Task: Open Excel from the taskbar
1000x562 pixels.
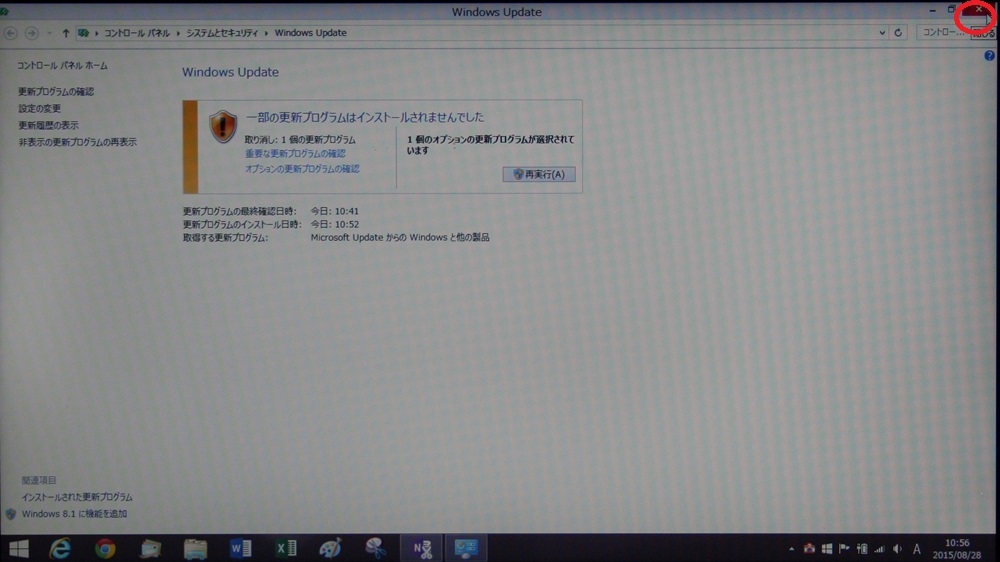Action: [286, 548]
